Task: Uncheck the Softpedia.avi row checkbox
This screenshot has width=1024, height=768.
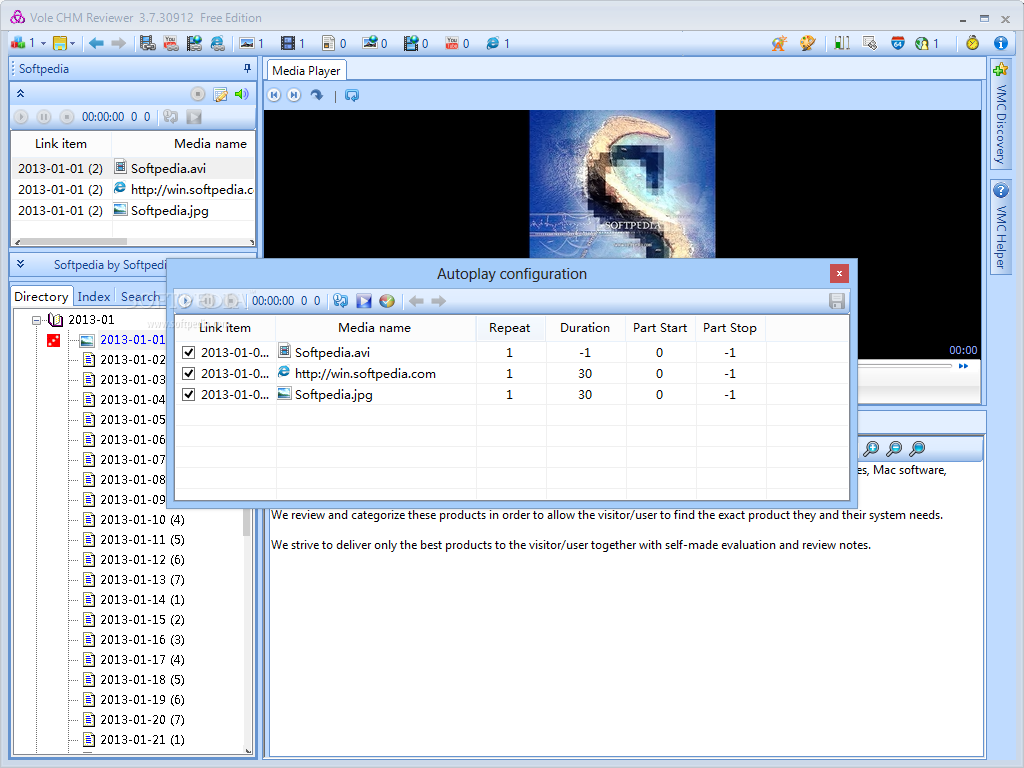Action: point(189,353)
